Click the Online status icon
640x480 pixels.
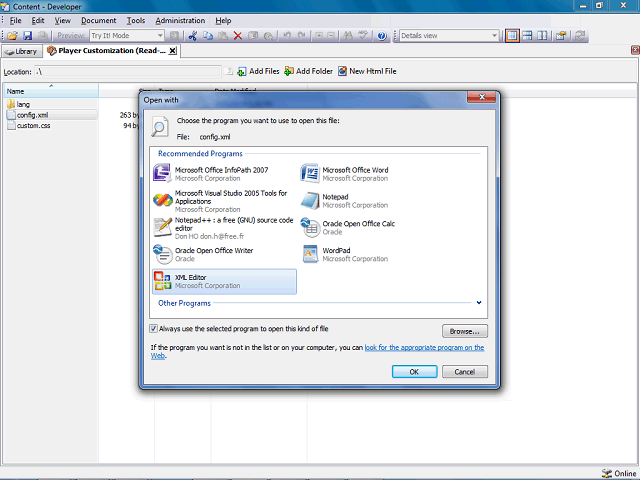click(x=607, y=473)
